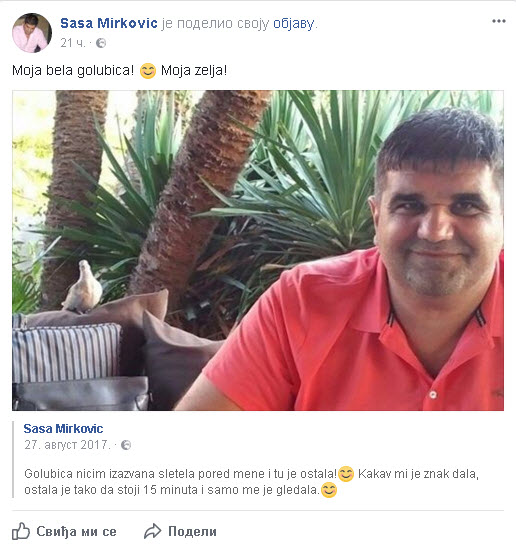This screenshot has height=551, width=516.
Task: Open the three-dot post options menu
Action: point(498,21)
